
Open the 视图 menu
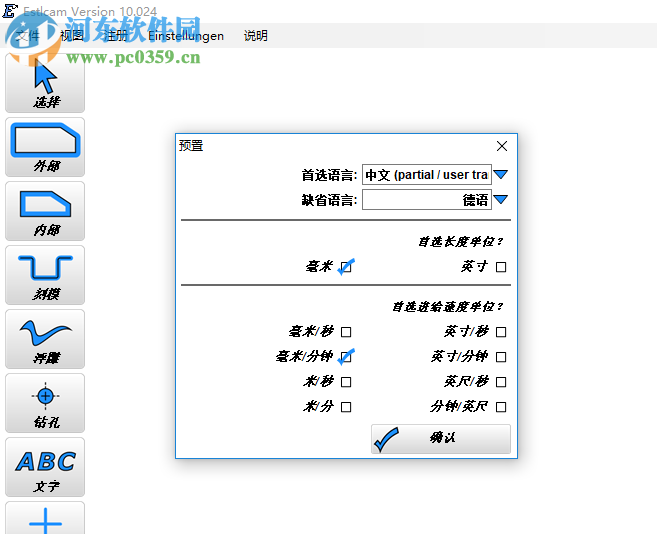click(72, 36)
